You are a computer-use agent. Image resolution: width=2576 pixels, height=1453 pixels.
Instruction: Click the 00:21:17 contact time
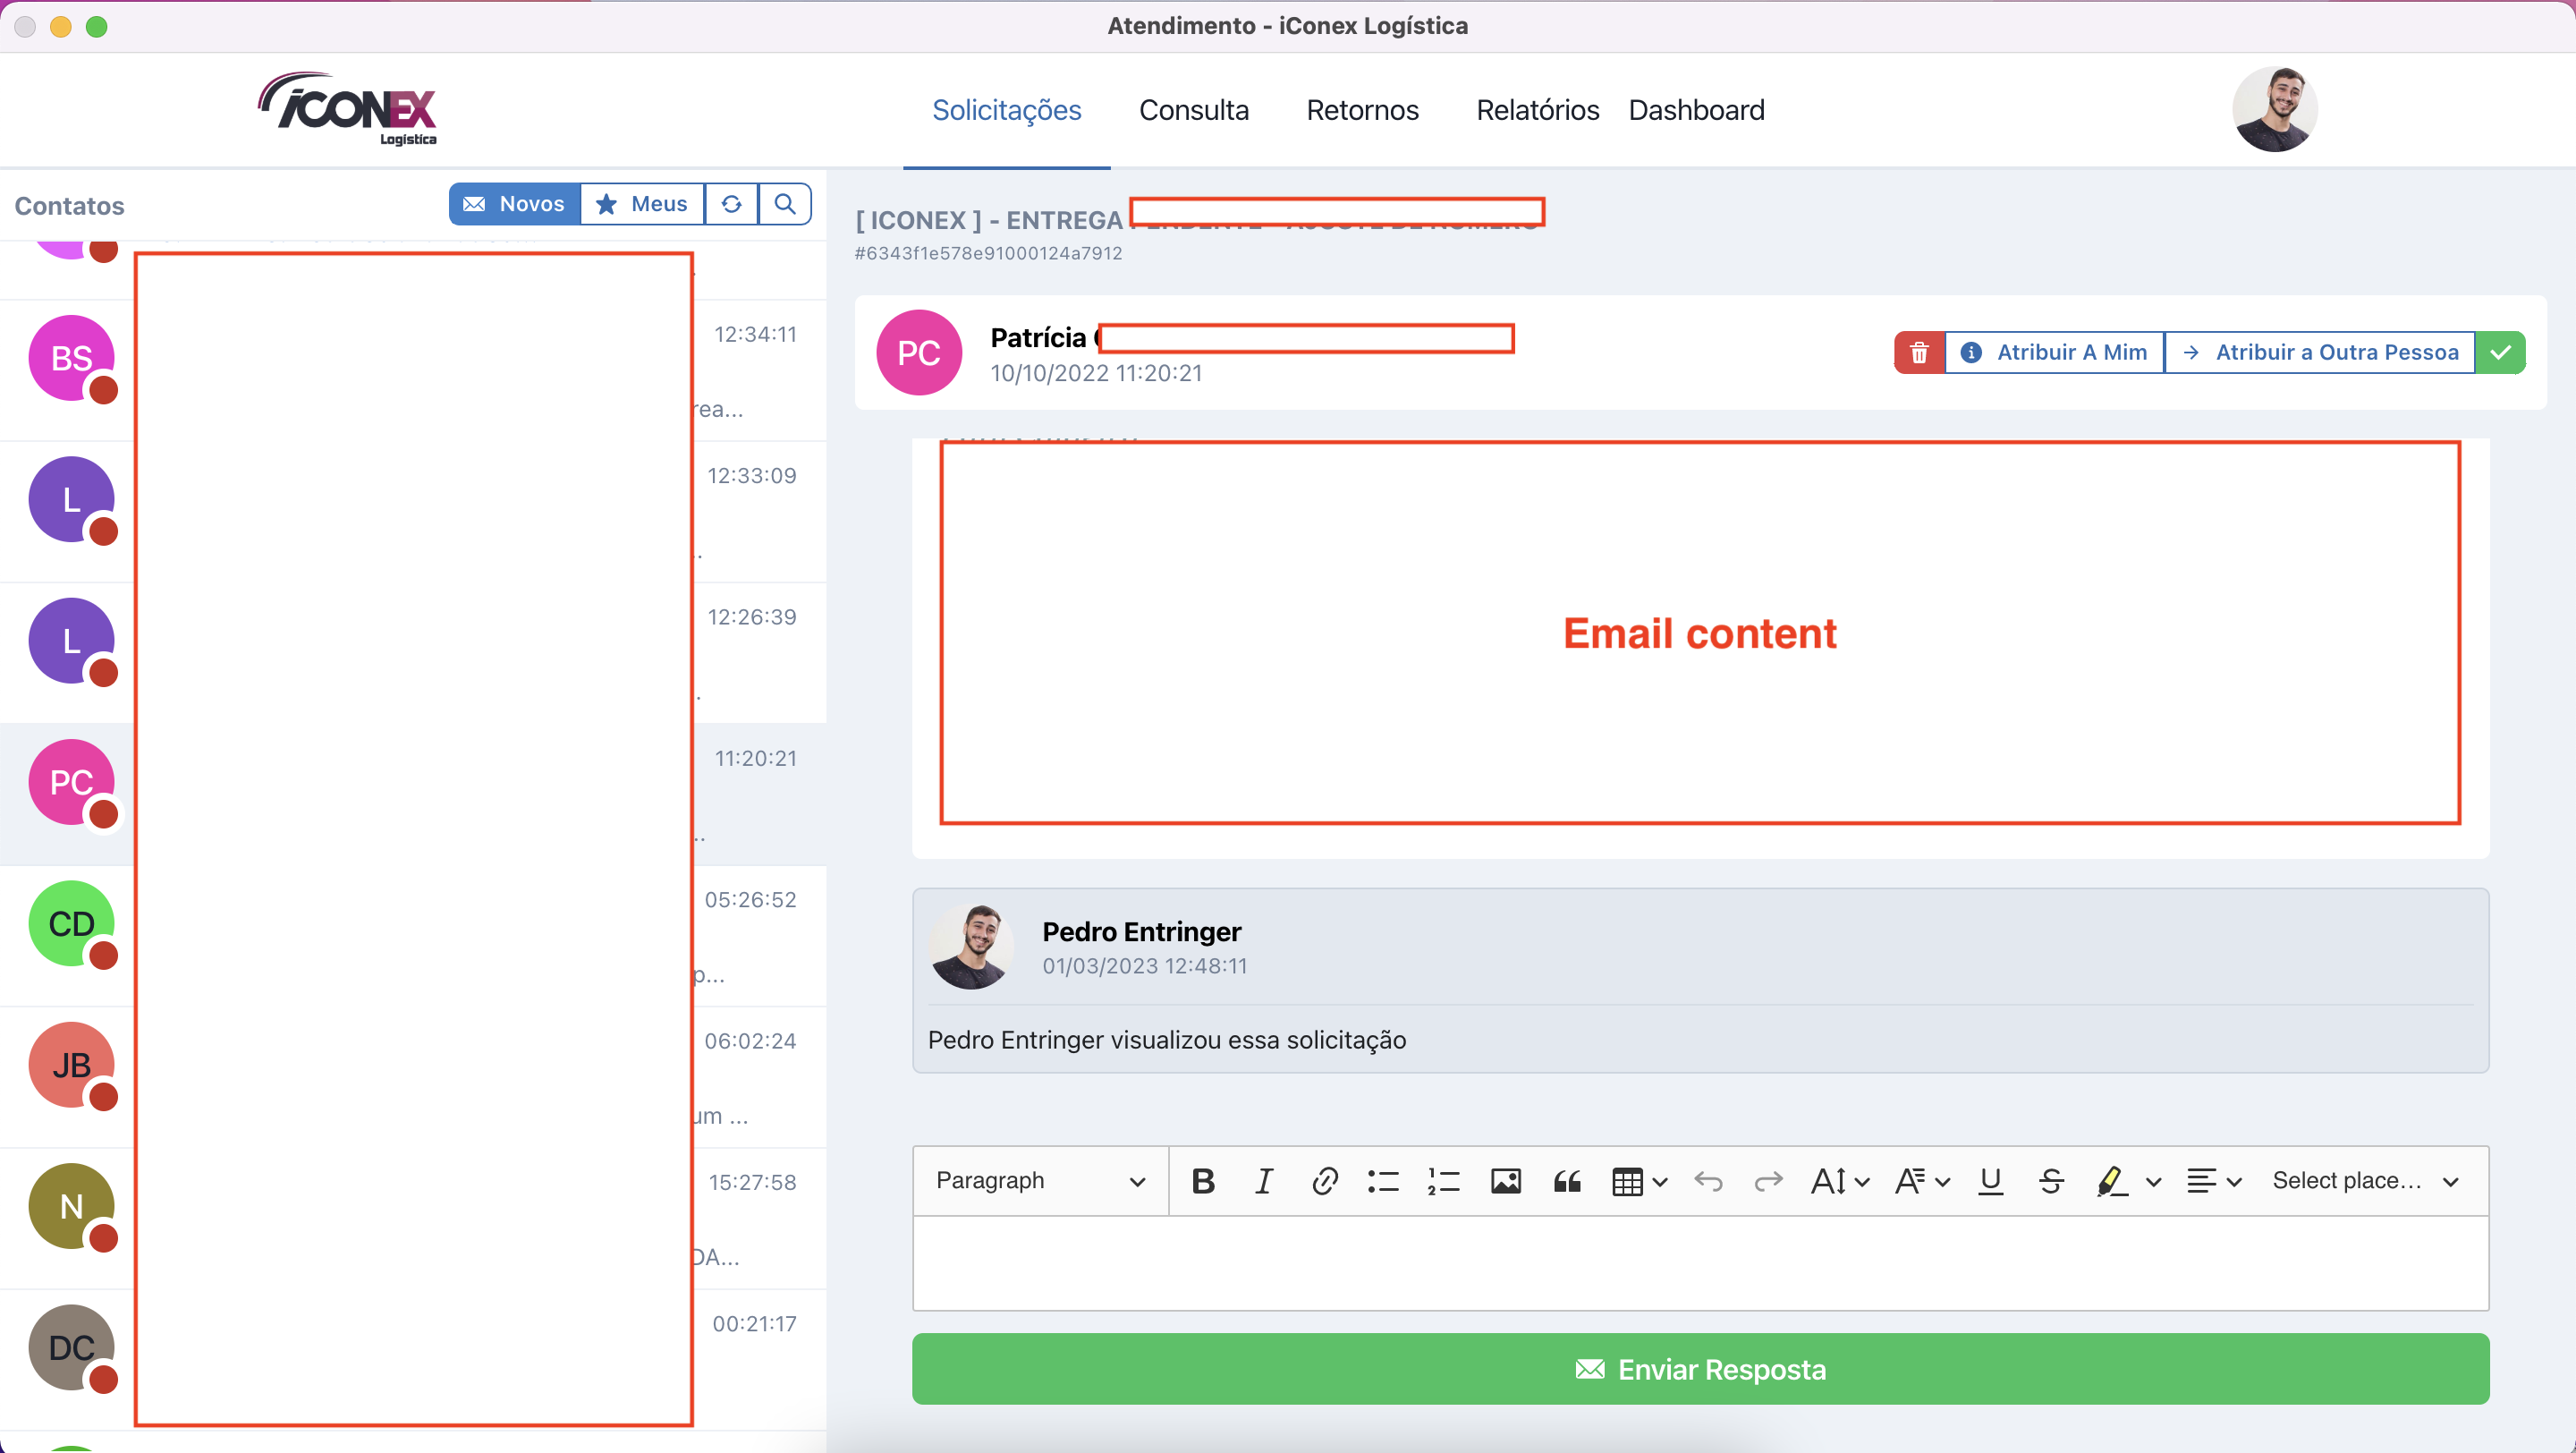click(754, 1324)
